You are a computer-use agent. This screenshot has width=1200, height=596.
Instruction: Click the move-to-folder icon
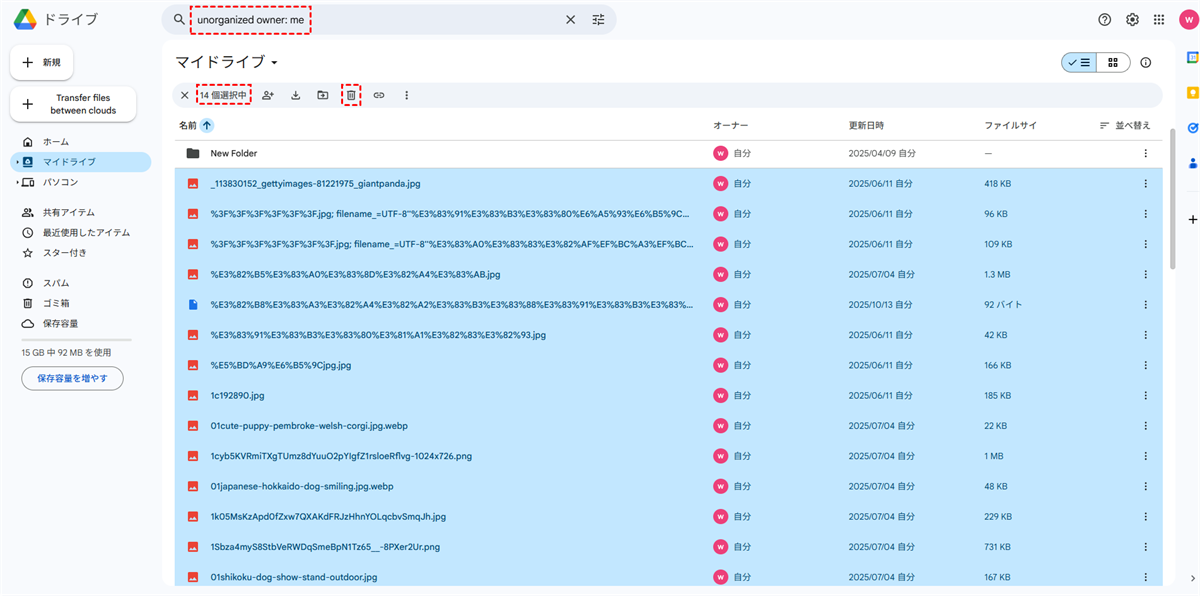pyautogui.click(x=323, y=95)
